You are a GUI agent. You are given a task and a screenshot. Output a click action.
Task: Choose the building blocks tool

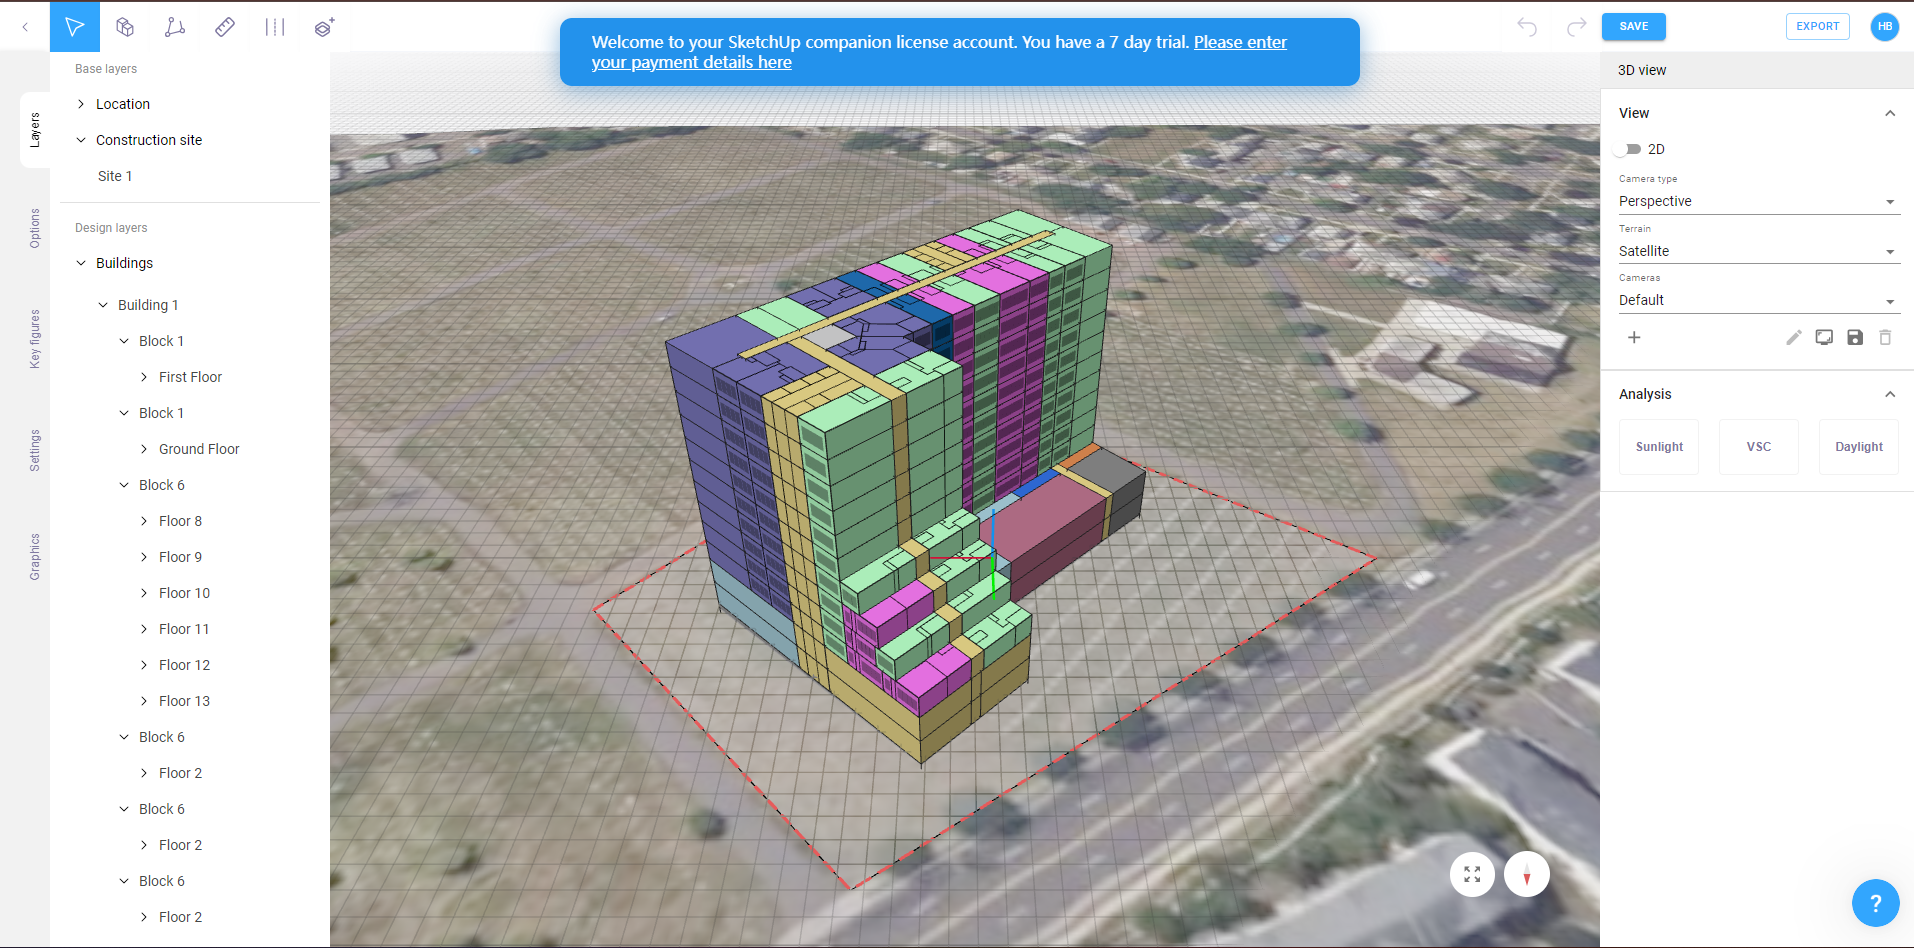[125, 27]
